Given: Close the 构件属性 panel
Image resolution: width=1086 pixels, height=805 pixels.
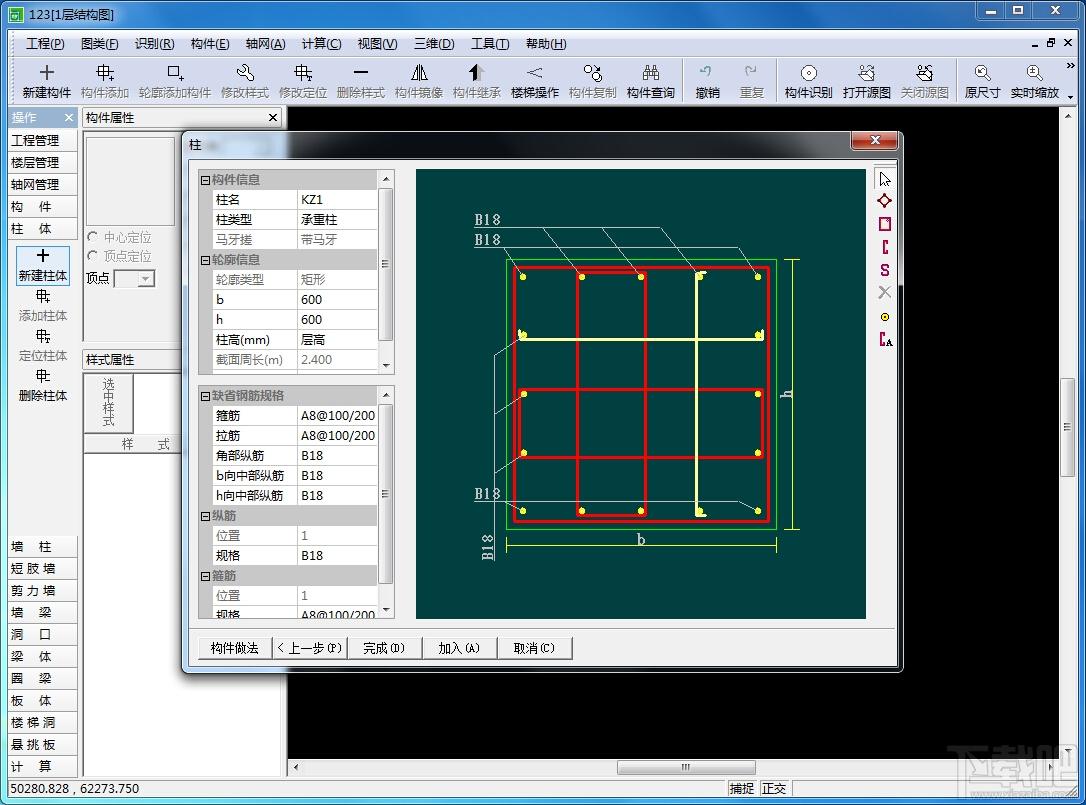Looking at the screenshot, I should [x=273, y=118].
